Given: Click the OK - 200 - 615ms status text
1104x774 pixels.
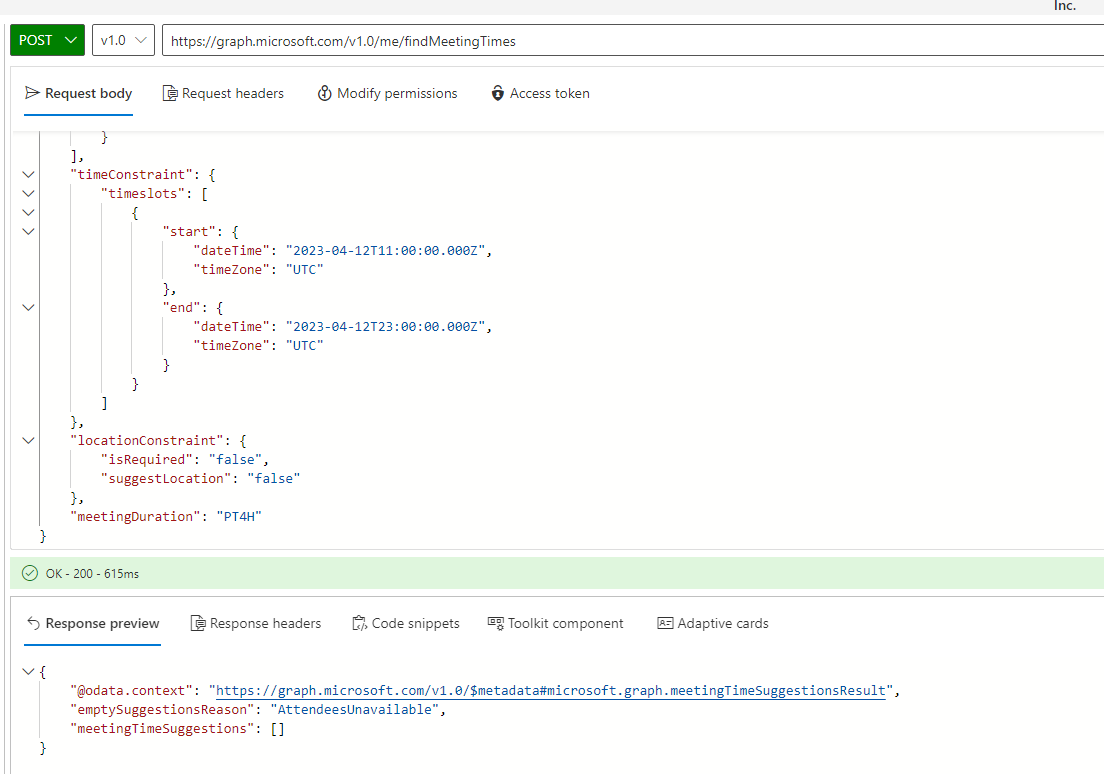Looking at the screenshot, I should coord(92,573).
